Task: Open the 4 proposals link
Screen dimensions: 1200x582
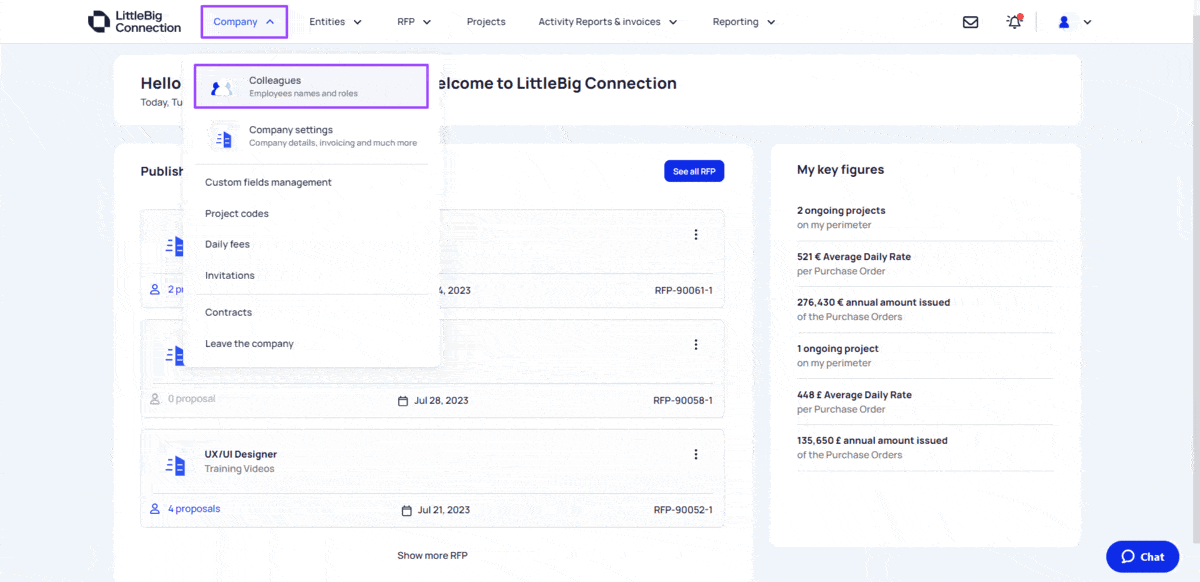Action: [x=194, y=509]
